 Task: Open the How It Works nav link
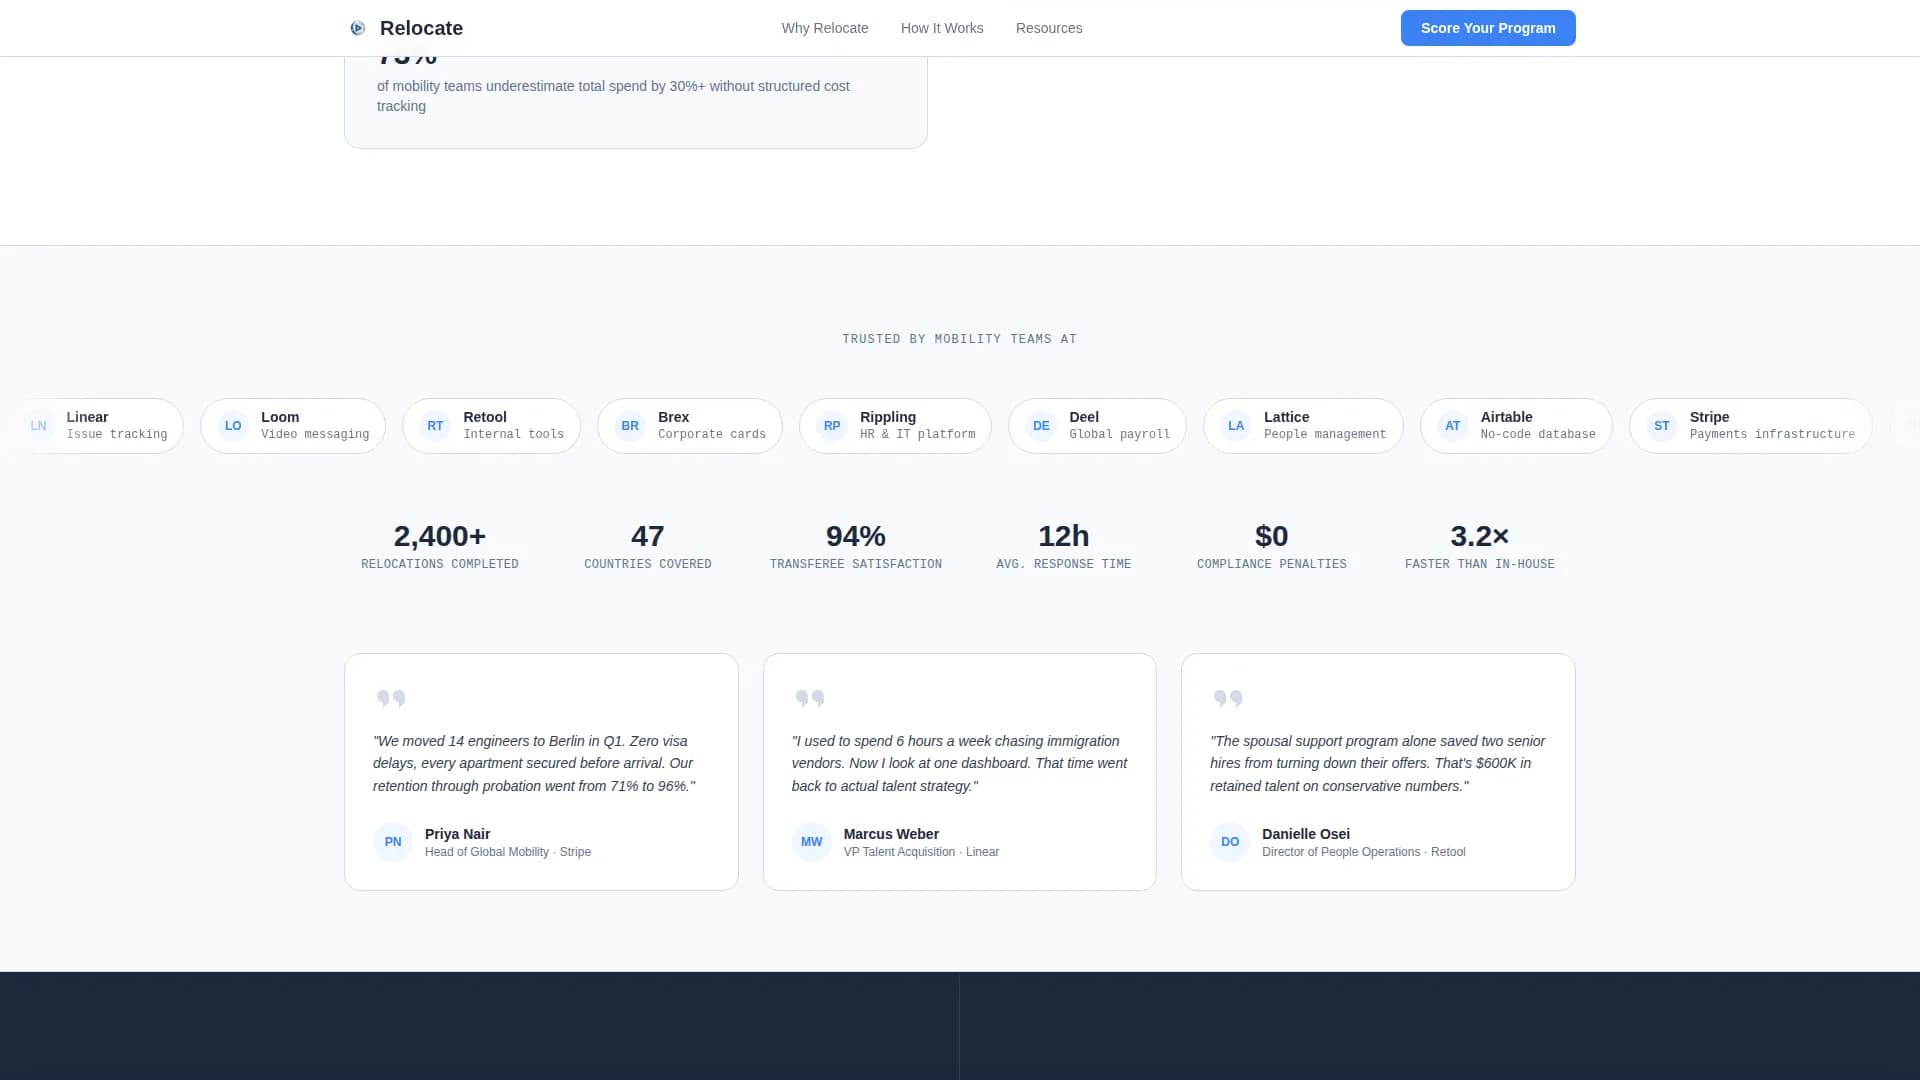tap(942, 28)
